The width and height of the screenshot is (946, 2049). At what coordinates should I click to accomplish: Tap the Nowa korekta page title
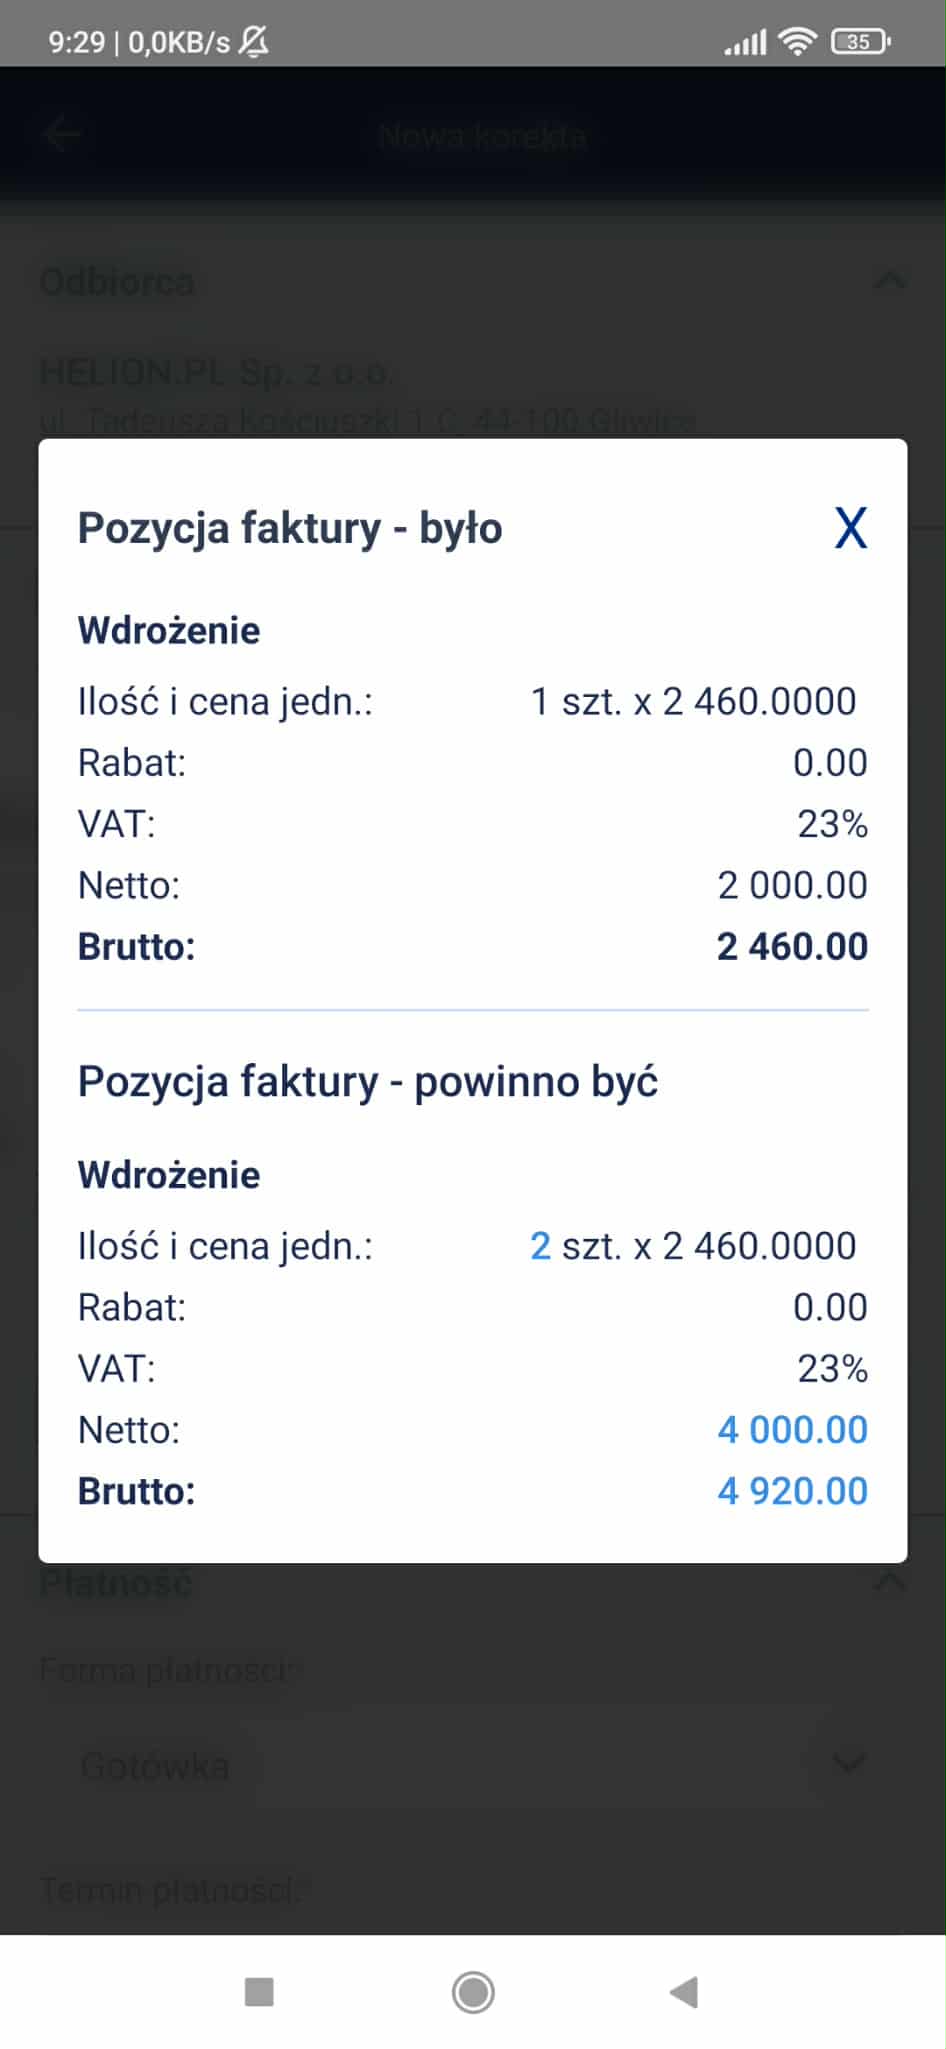(x=483, y=135)
